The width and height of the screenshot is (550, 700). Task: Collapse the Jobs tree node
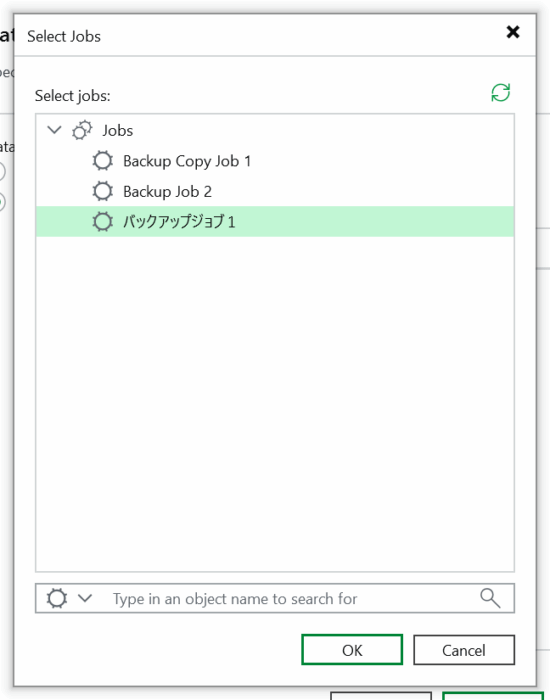coord(54,130)
